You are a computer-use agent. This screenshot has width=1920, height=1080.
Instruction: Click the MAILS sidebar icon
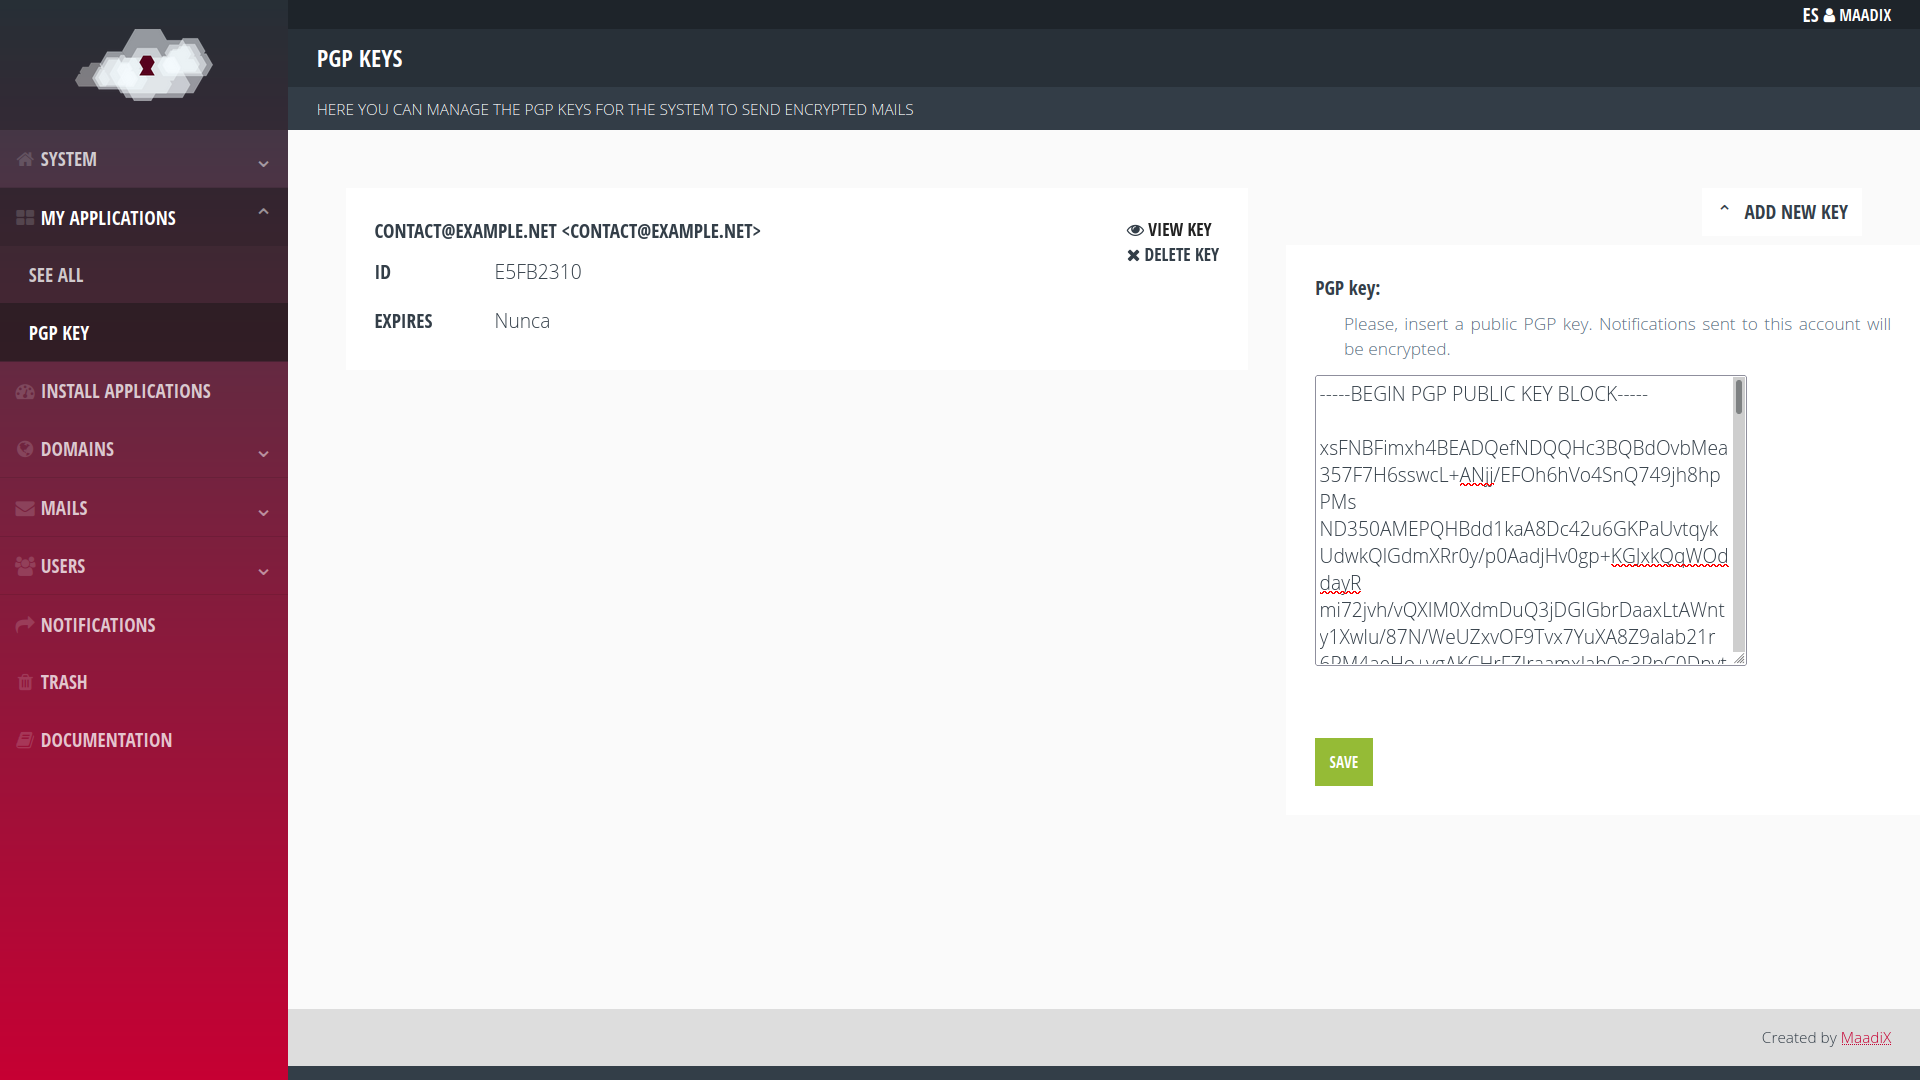[x=24, y=508]
